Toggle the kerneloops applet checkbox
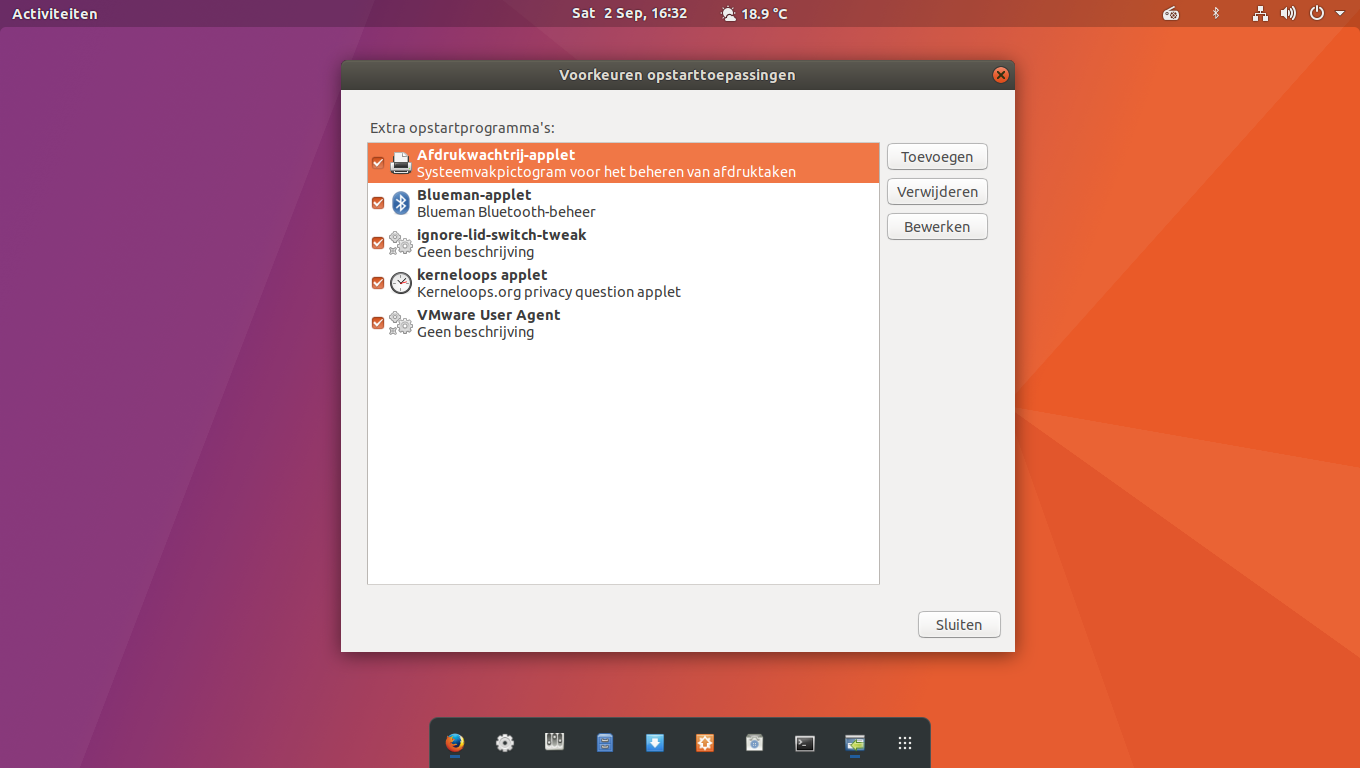 tap(378, 283)
